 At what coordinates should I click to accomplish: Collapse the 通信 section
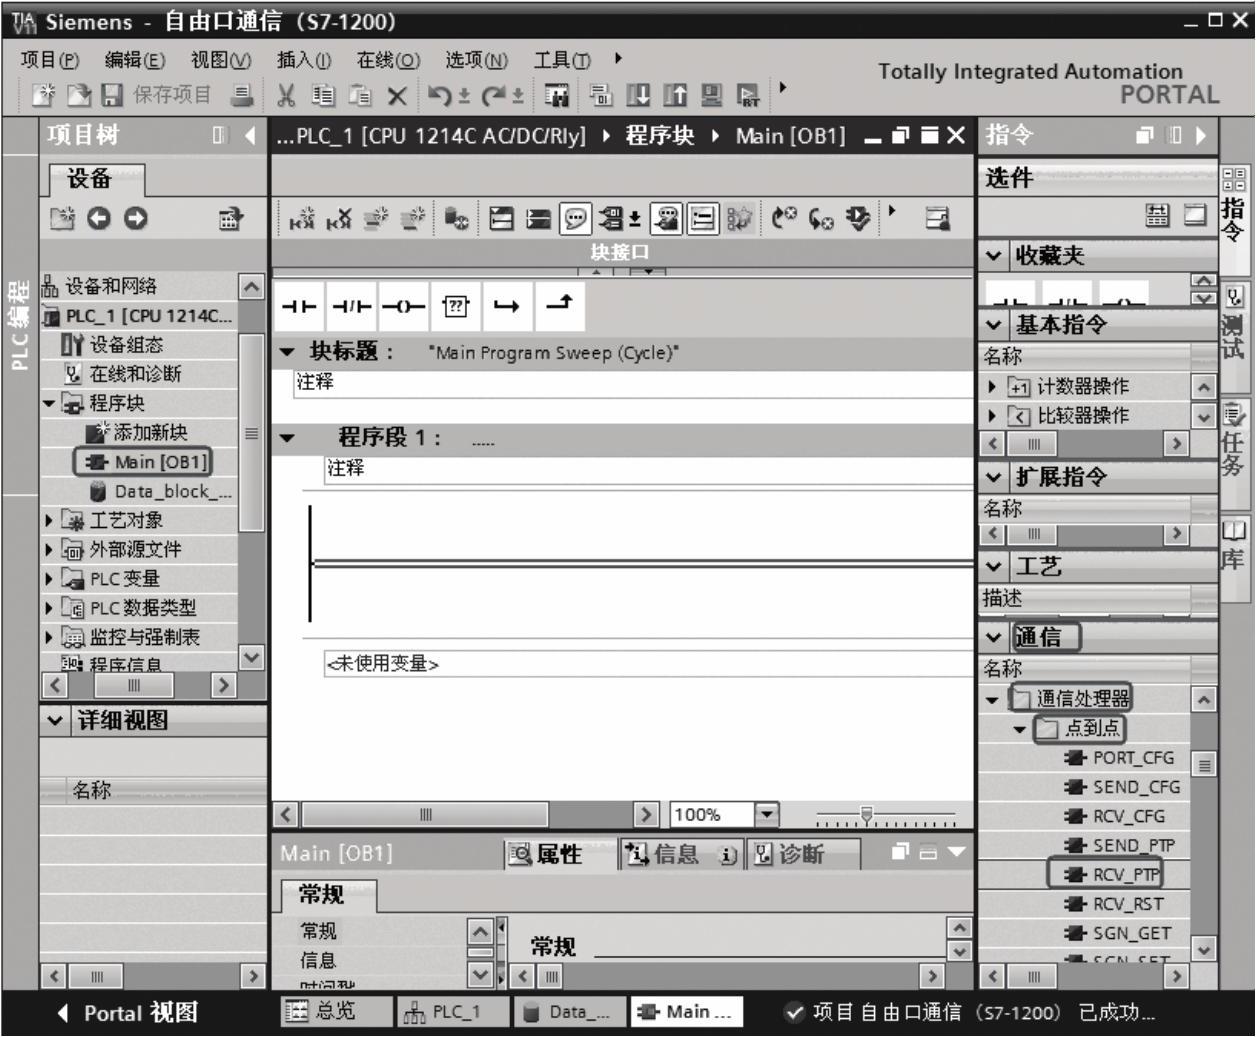click(994, 637)
